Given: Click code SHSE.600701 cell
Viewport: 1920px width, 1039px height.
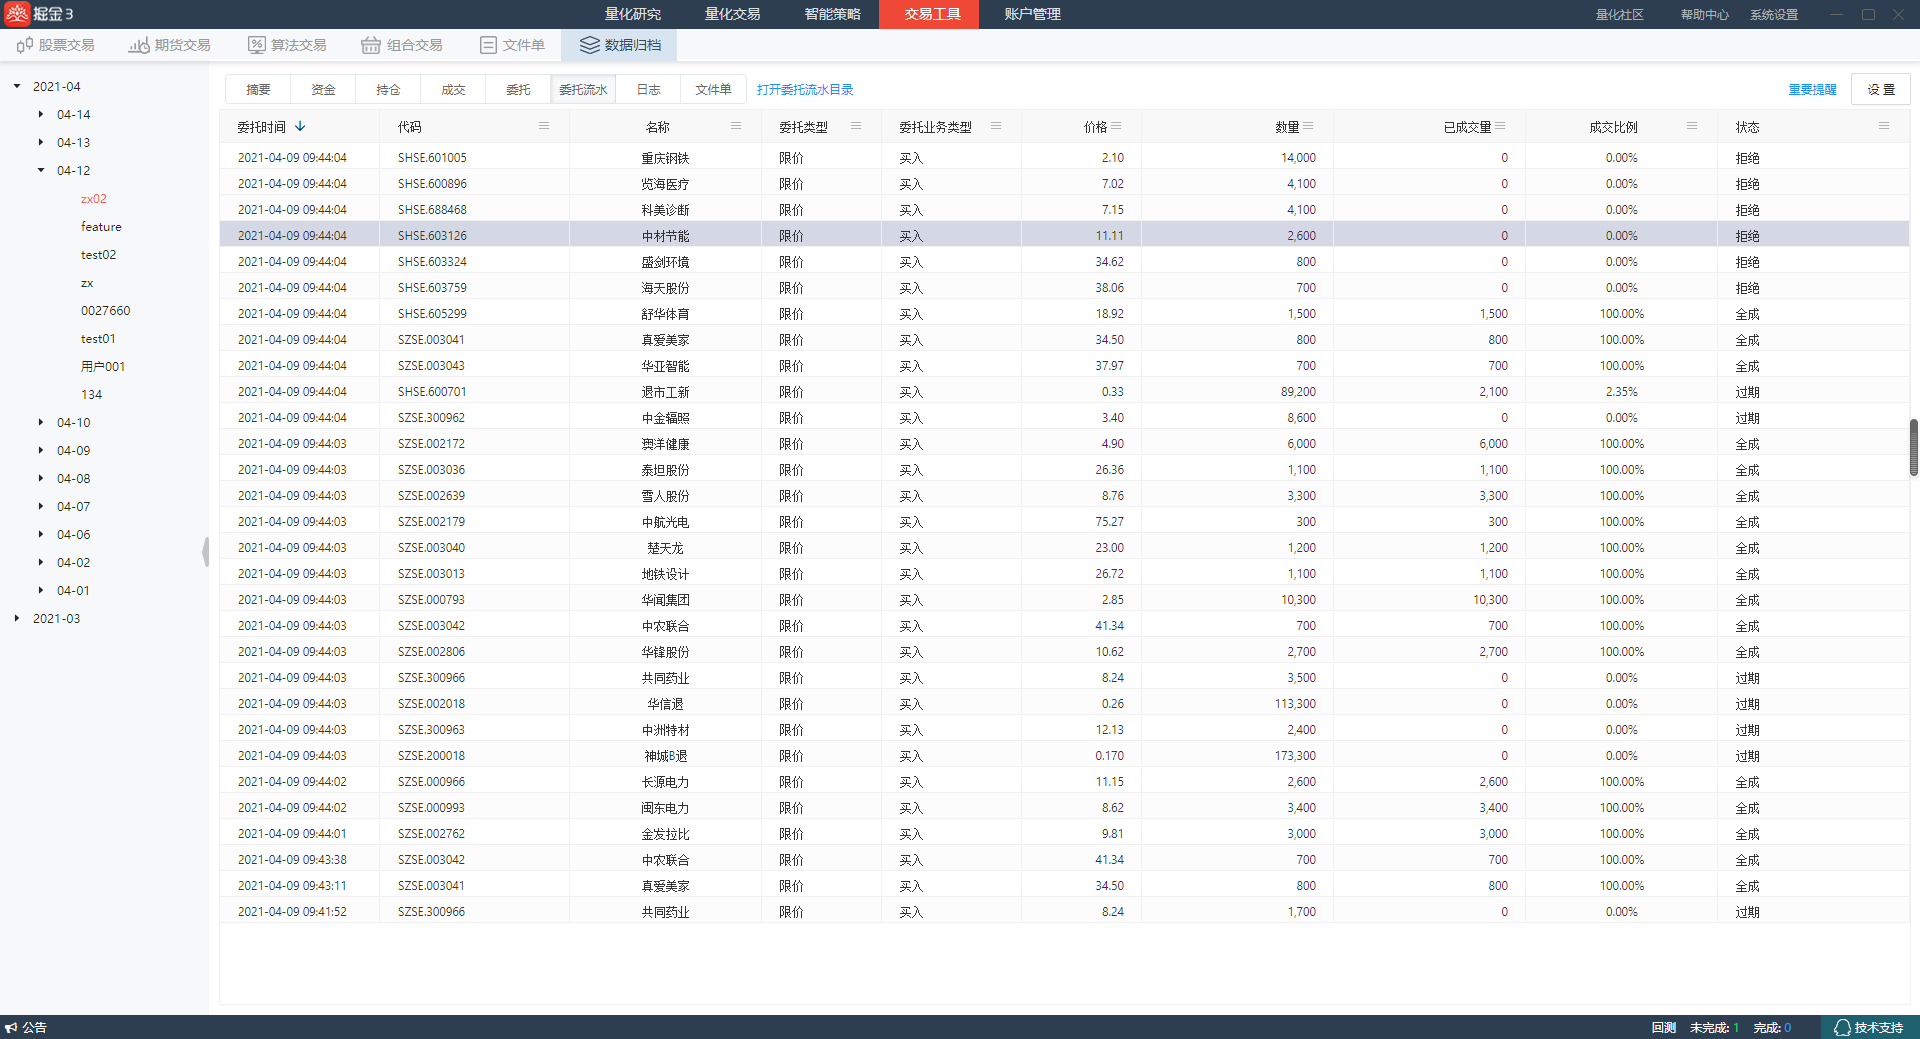Looking at the screenshot, I should (x=432, y=392).
